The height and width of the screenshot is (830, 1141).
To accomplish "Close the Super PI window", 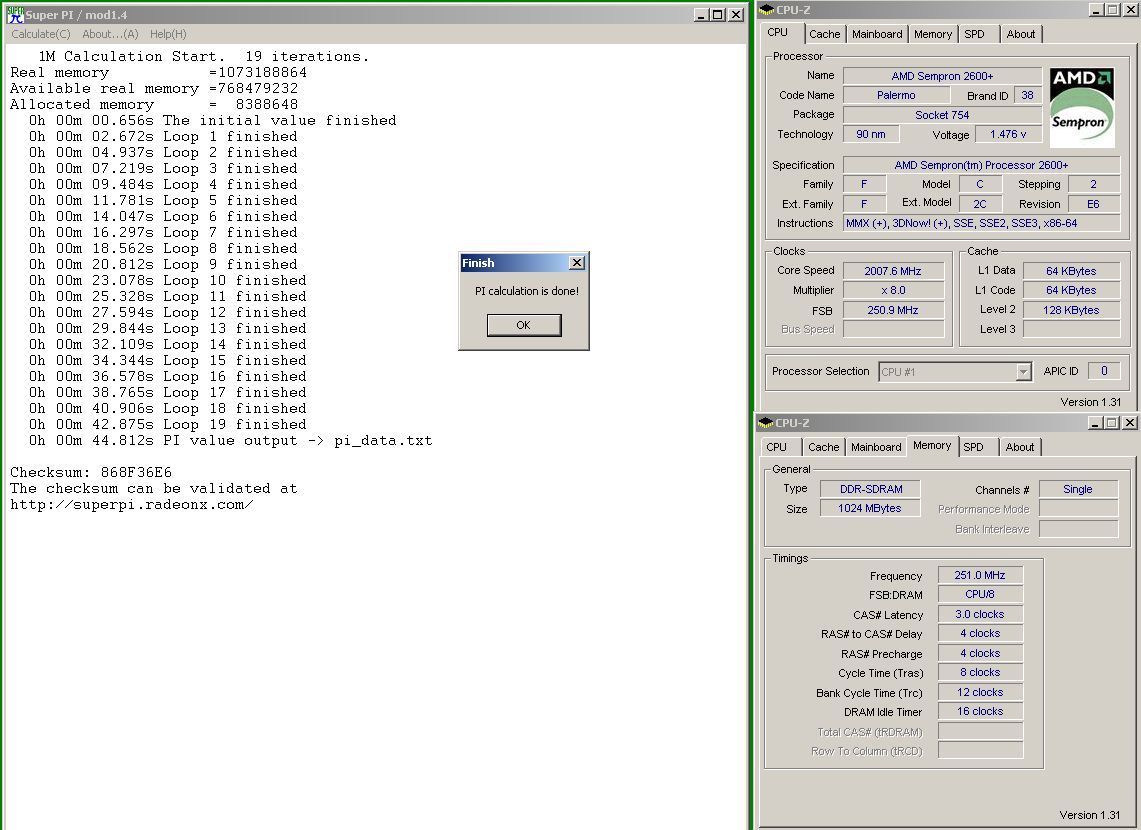I will (736, 15).
